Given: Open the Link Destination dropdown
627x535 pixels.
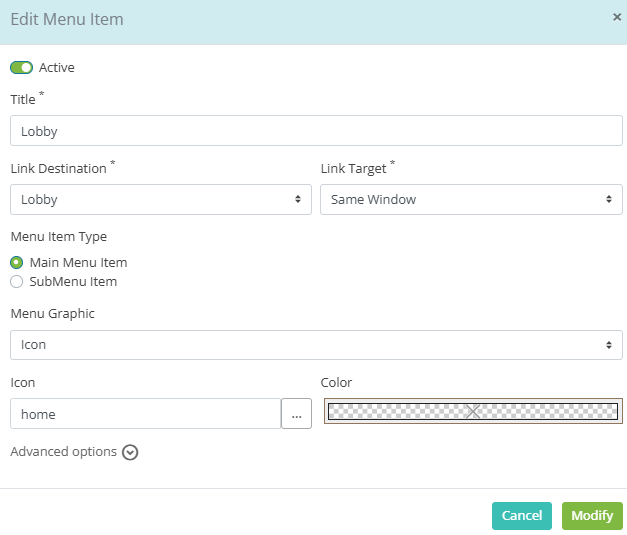Looking at the screenshot, I should (x=161, y=200).
